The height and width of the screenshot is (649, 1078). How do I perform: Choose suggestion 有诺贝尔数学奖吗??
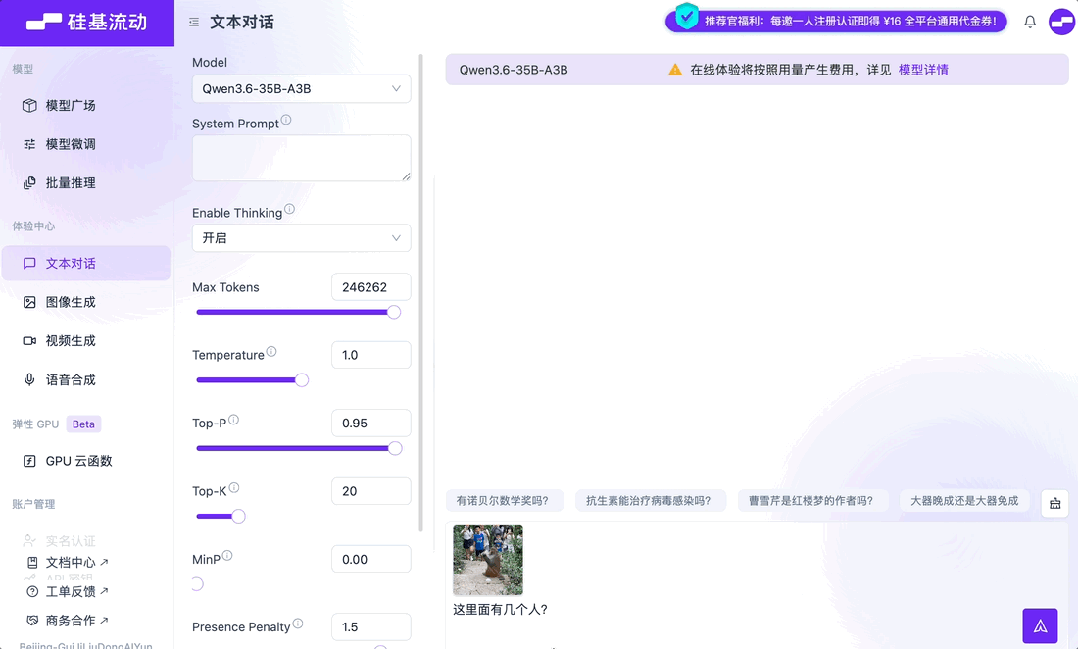click(x=503, y=500)
